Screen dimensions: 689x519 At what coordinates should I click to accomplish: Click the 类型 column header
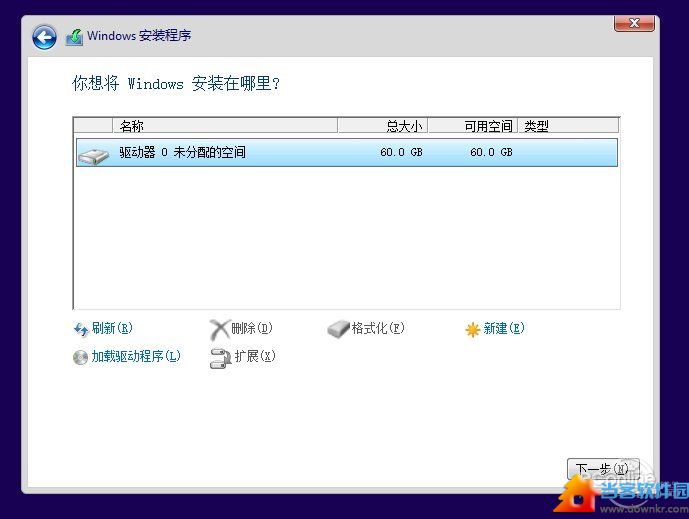coord(569,126)
